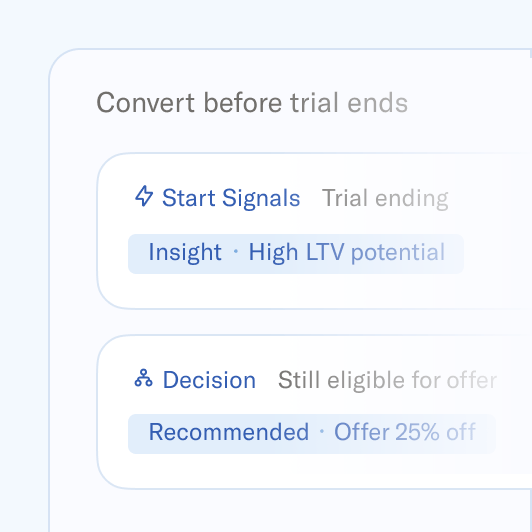Open the "Convert before trial ends" heading
The height and width of the screenshot is (532, 532).
pyautogui.click(x=252, y=103)
